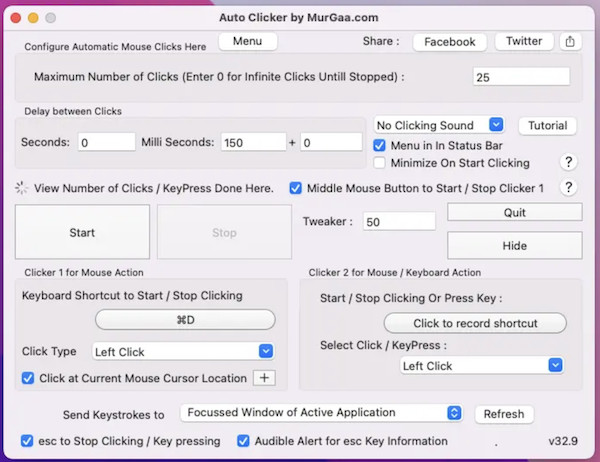This screenshot has height=462, width=600.
Task: Click the share icon next to Twitter
Action: tap(570, 42)
